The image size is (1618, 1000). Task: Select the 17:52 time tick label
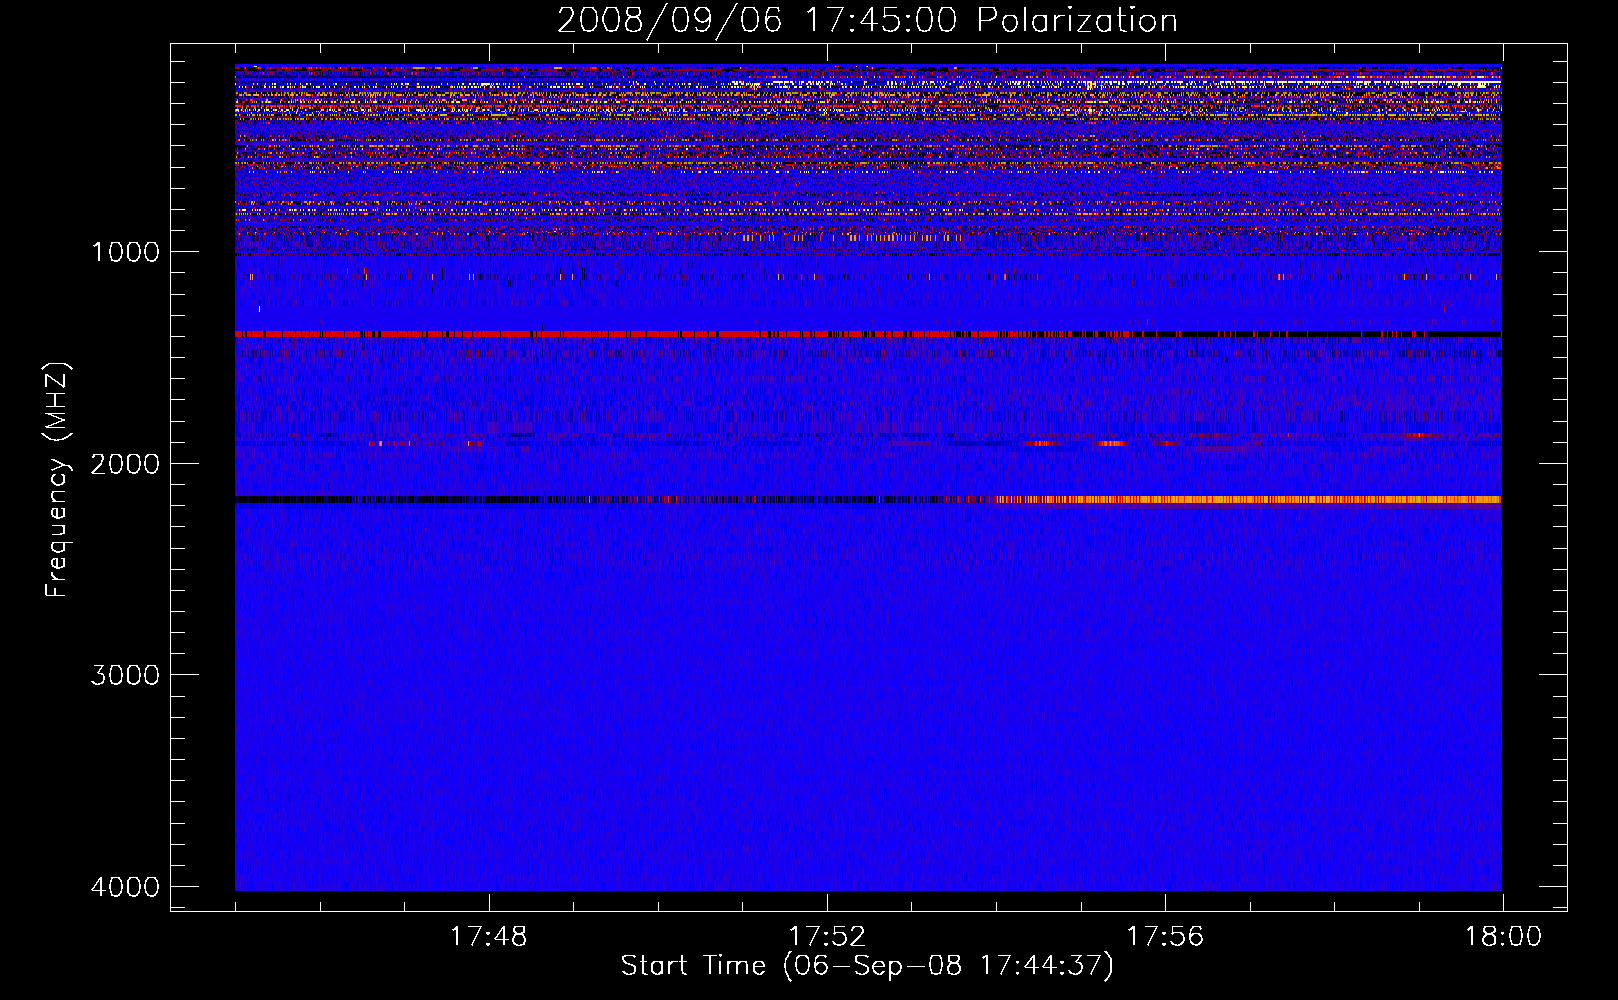[826, 937]
